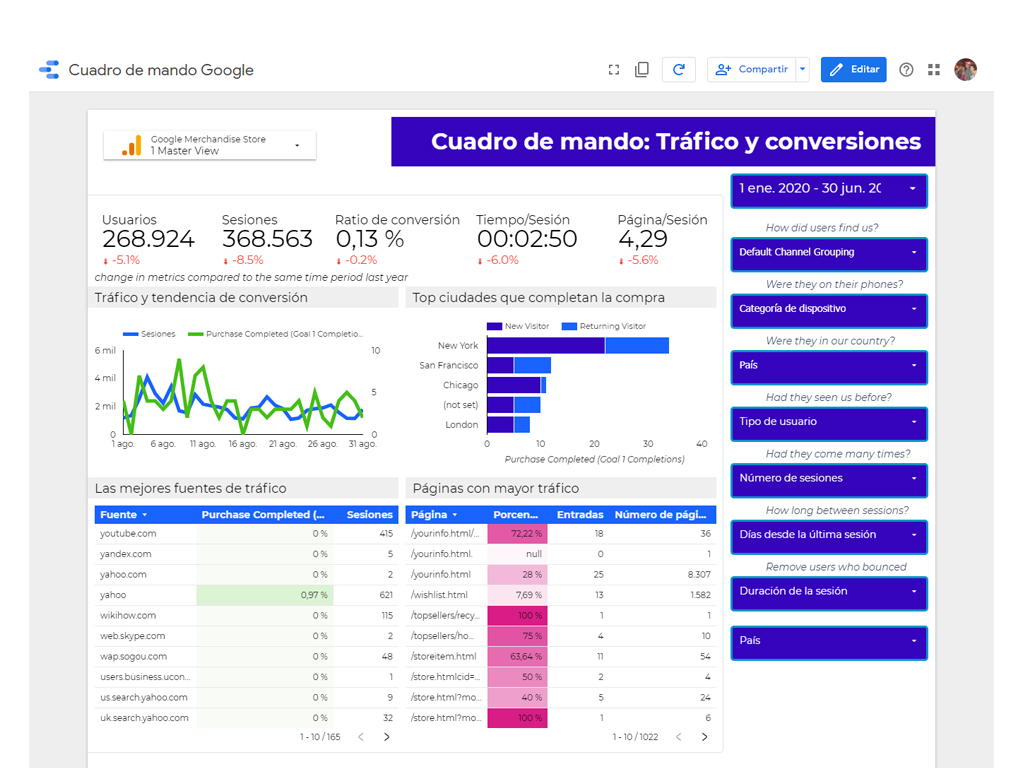This screenshot has width=1024, height=768.
Task: Click the fullscreen presentation icon
Action: (x=614, y=70)
